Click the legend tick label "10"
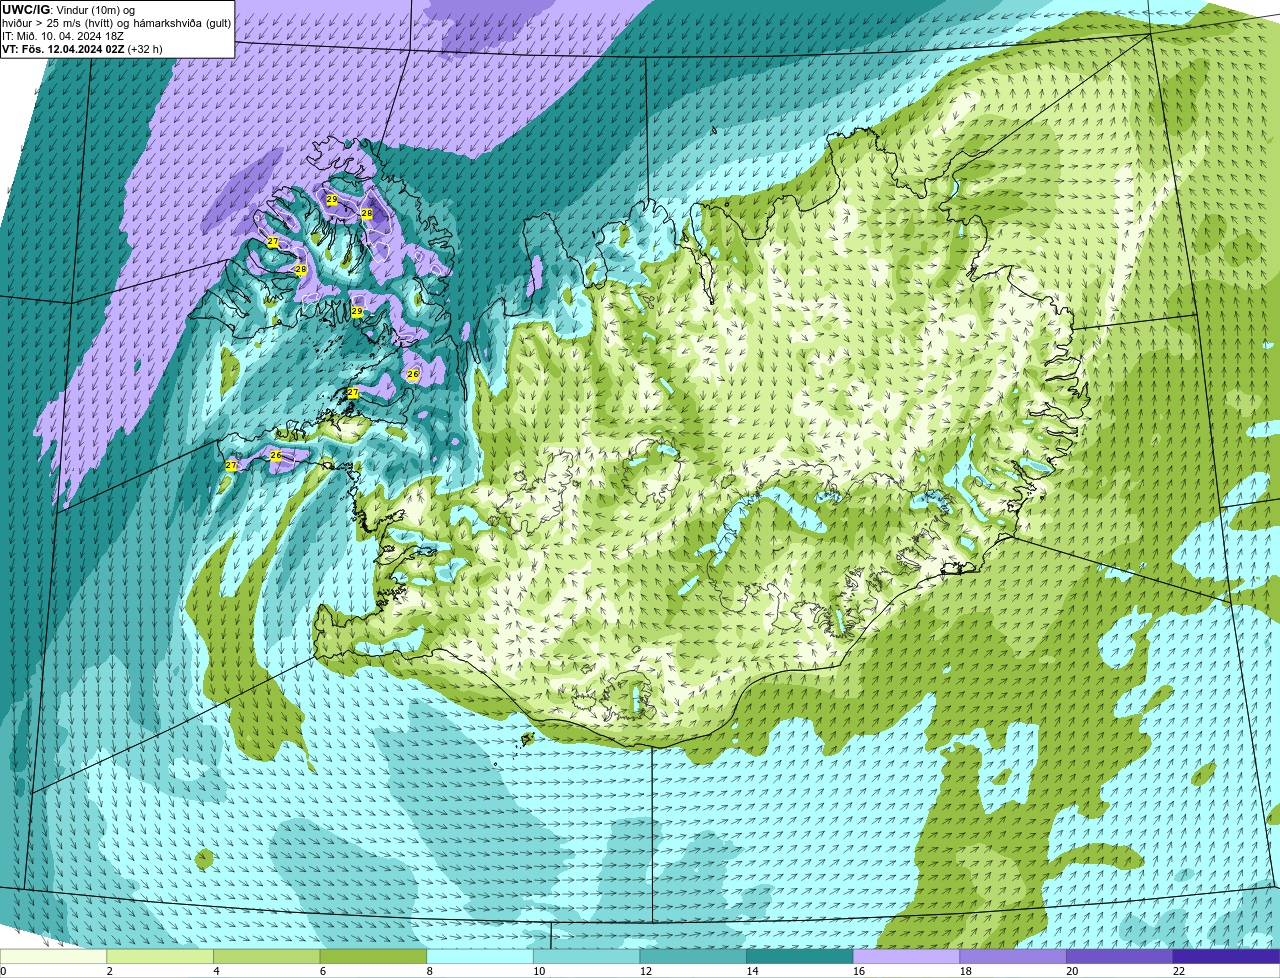 tap(539, 971)
